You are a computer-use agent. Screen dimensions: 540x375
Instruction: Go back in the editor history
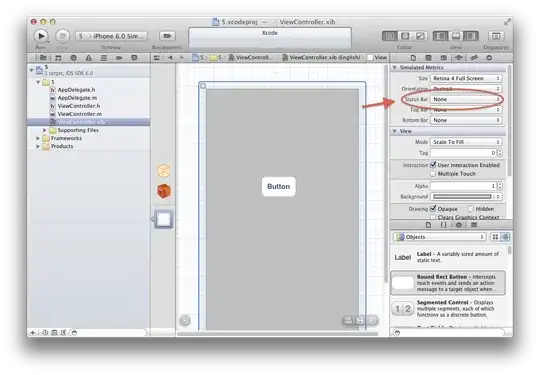[170, 58]
